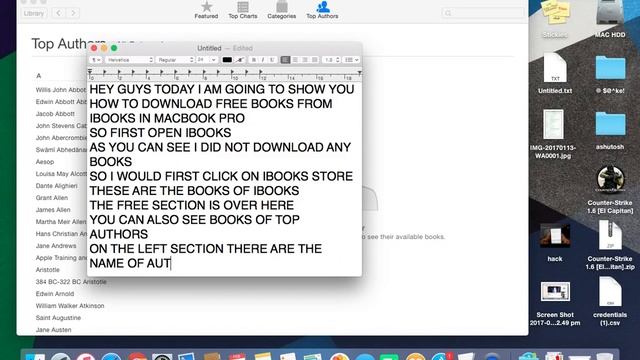640x360 pixels.
Task: Open the text background color swatch
Action: [240, 60]
